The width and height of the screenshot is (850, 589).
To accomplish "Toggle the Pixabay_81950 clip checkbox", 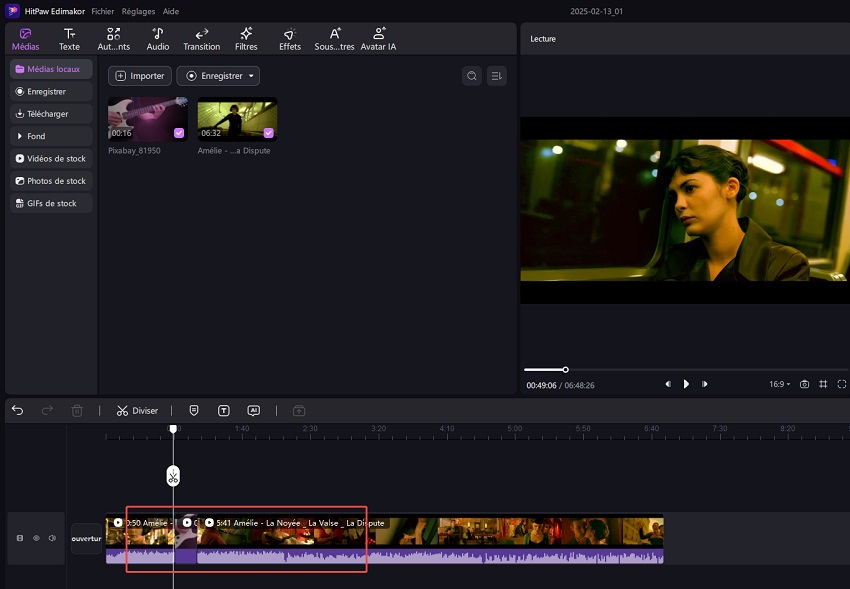I will pos(179,133).
